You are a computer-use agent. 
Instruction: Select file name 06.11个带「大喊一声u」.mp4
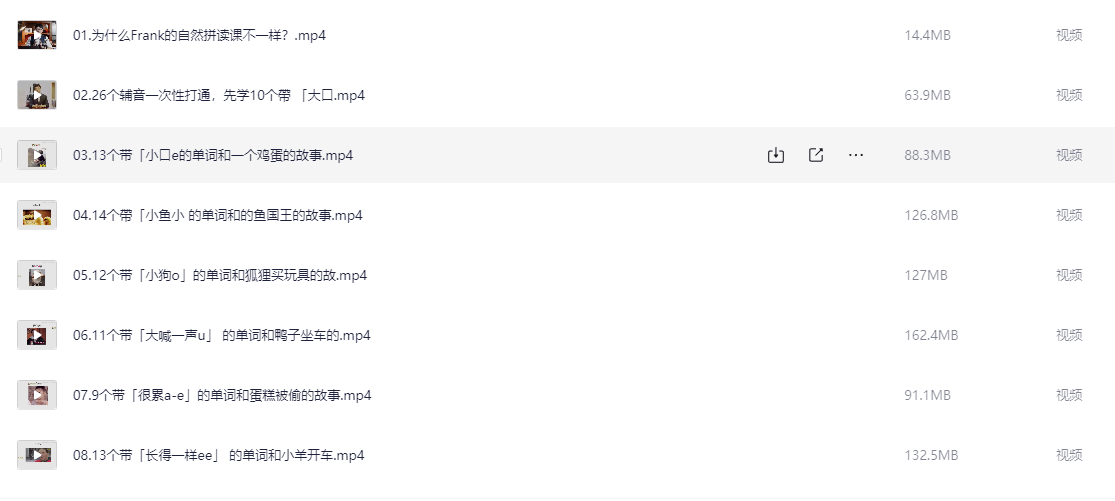[222, 335]
